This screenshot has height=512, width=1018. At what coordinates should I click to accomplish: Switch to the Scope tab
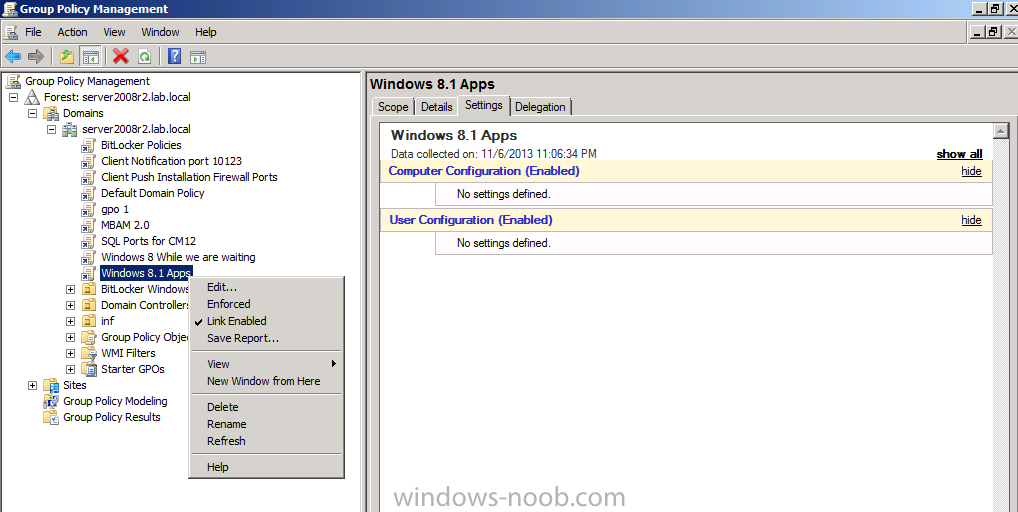(393, 107)
